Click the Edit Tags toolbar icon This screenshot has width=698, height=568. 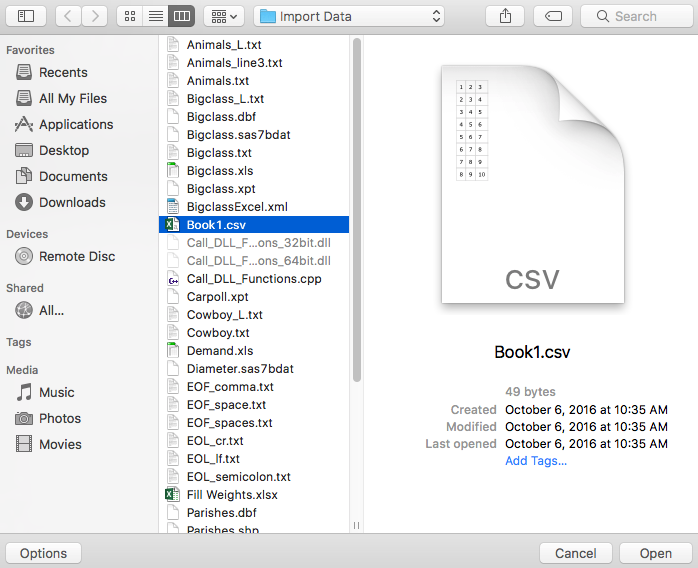(x=553, y=16)
